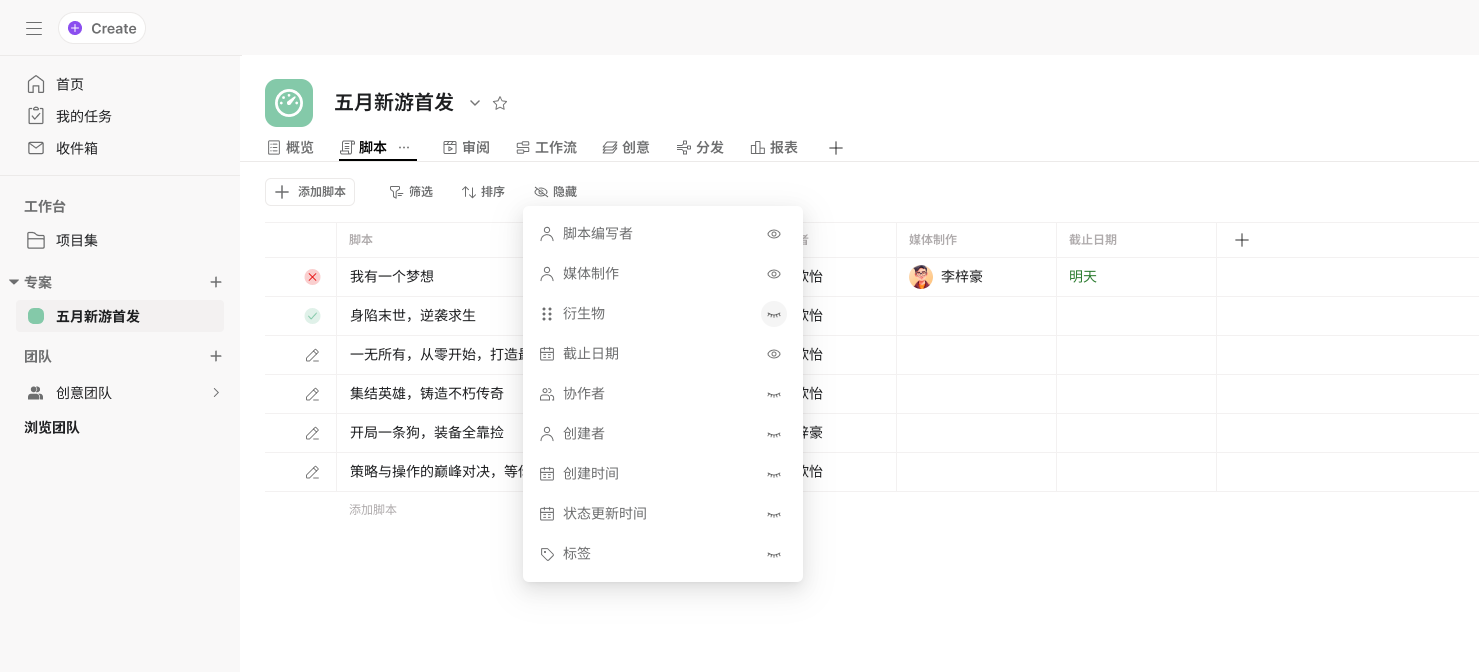The width and height of the screenshot is (1479, 672).
Task: Click the green check status icon on 身陷末世
Action: click(312, 316)
